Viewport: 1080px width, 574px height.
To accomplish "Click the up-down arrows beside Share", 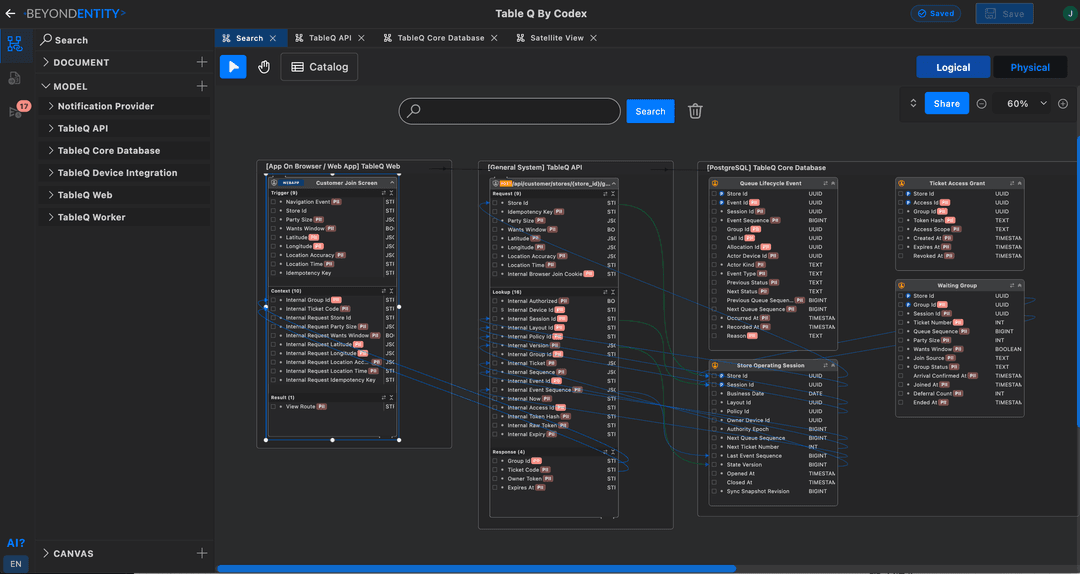I will tap(913, 103).
